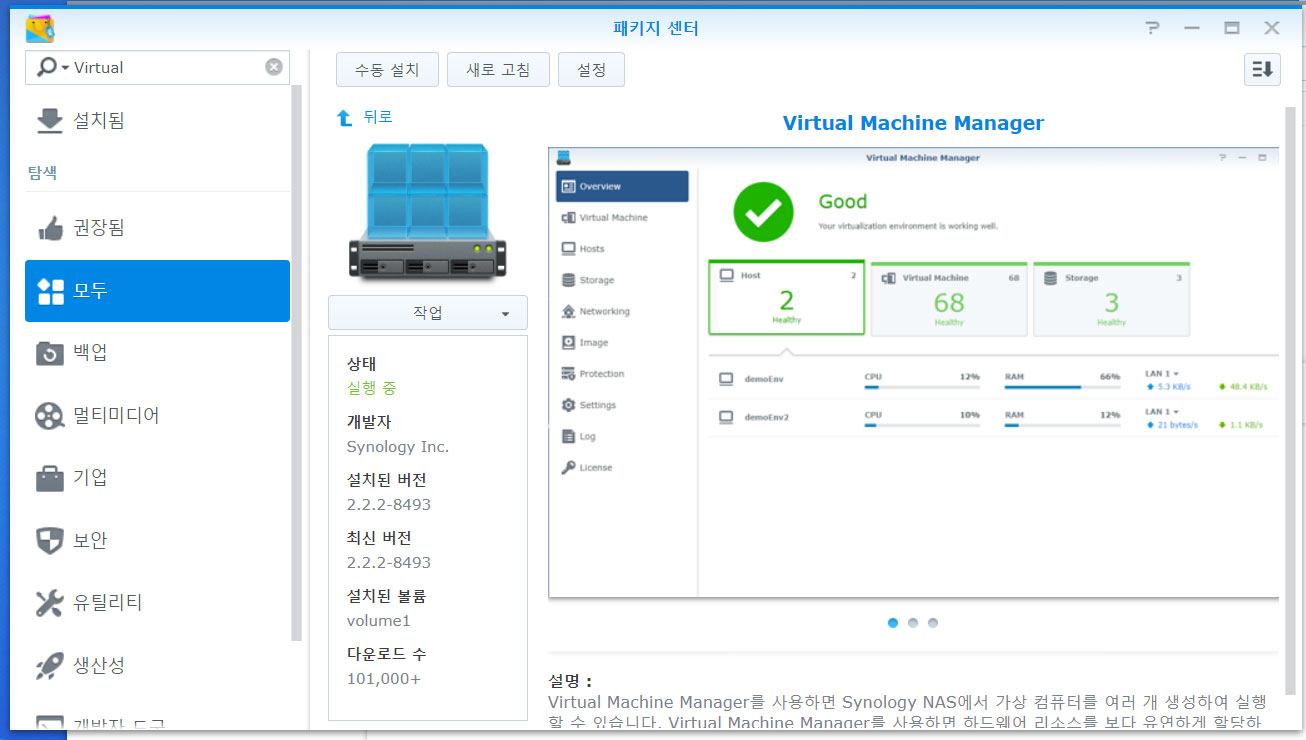
Task: Click the Virtual Machine Manager title heading
Action: (913, 123)
